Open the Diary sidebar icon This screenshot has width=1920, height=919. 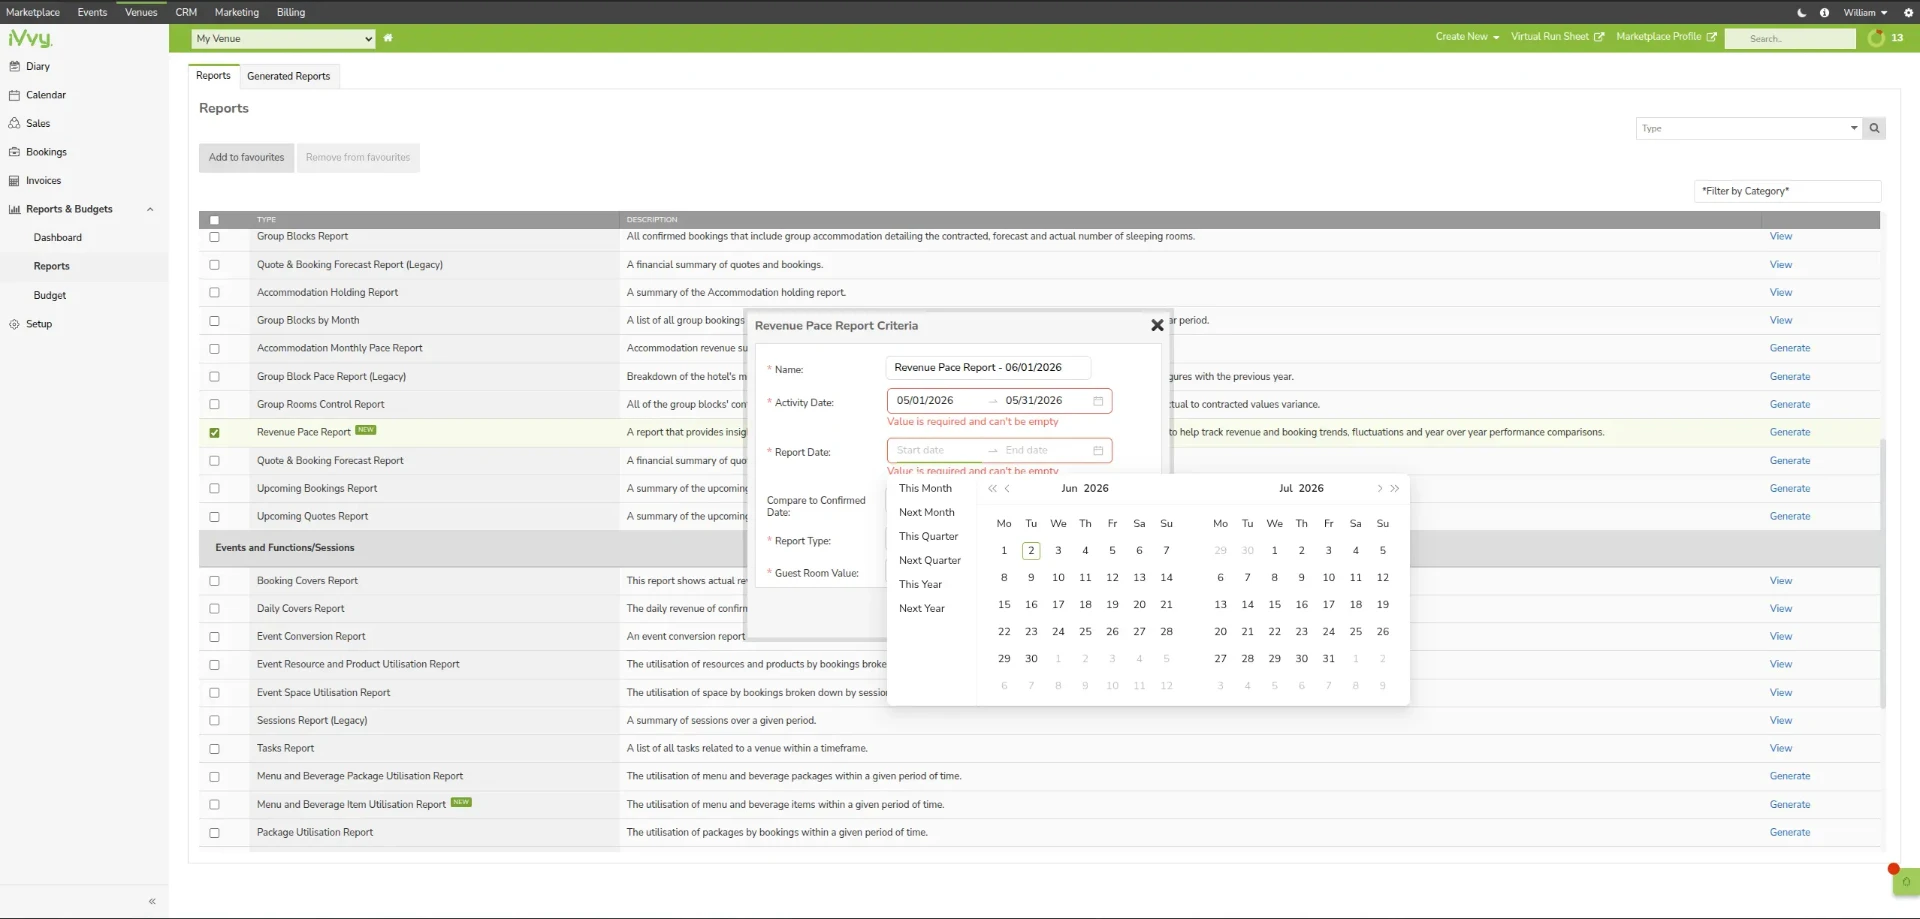14,66
